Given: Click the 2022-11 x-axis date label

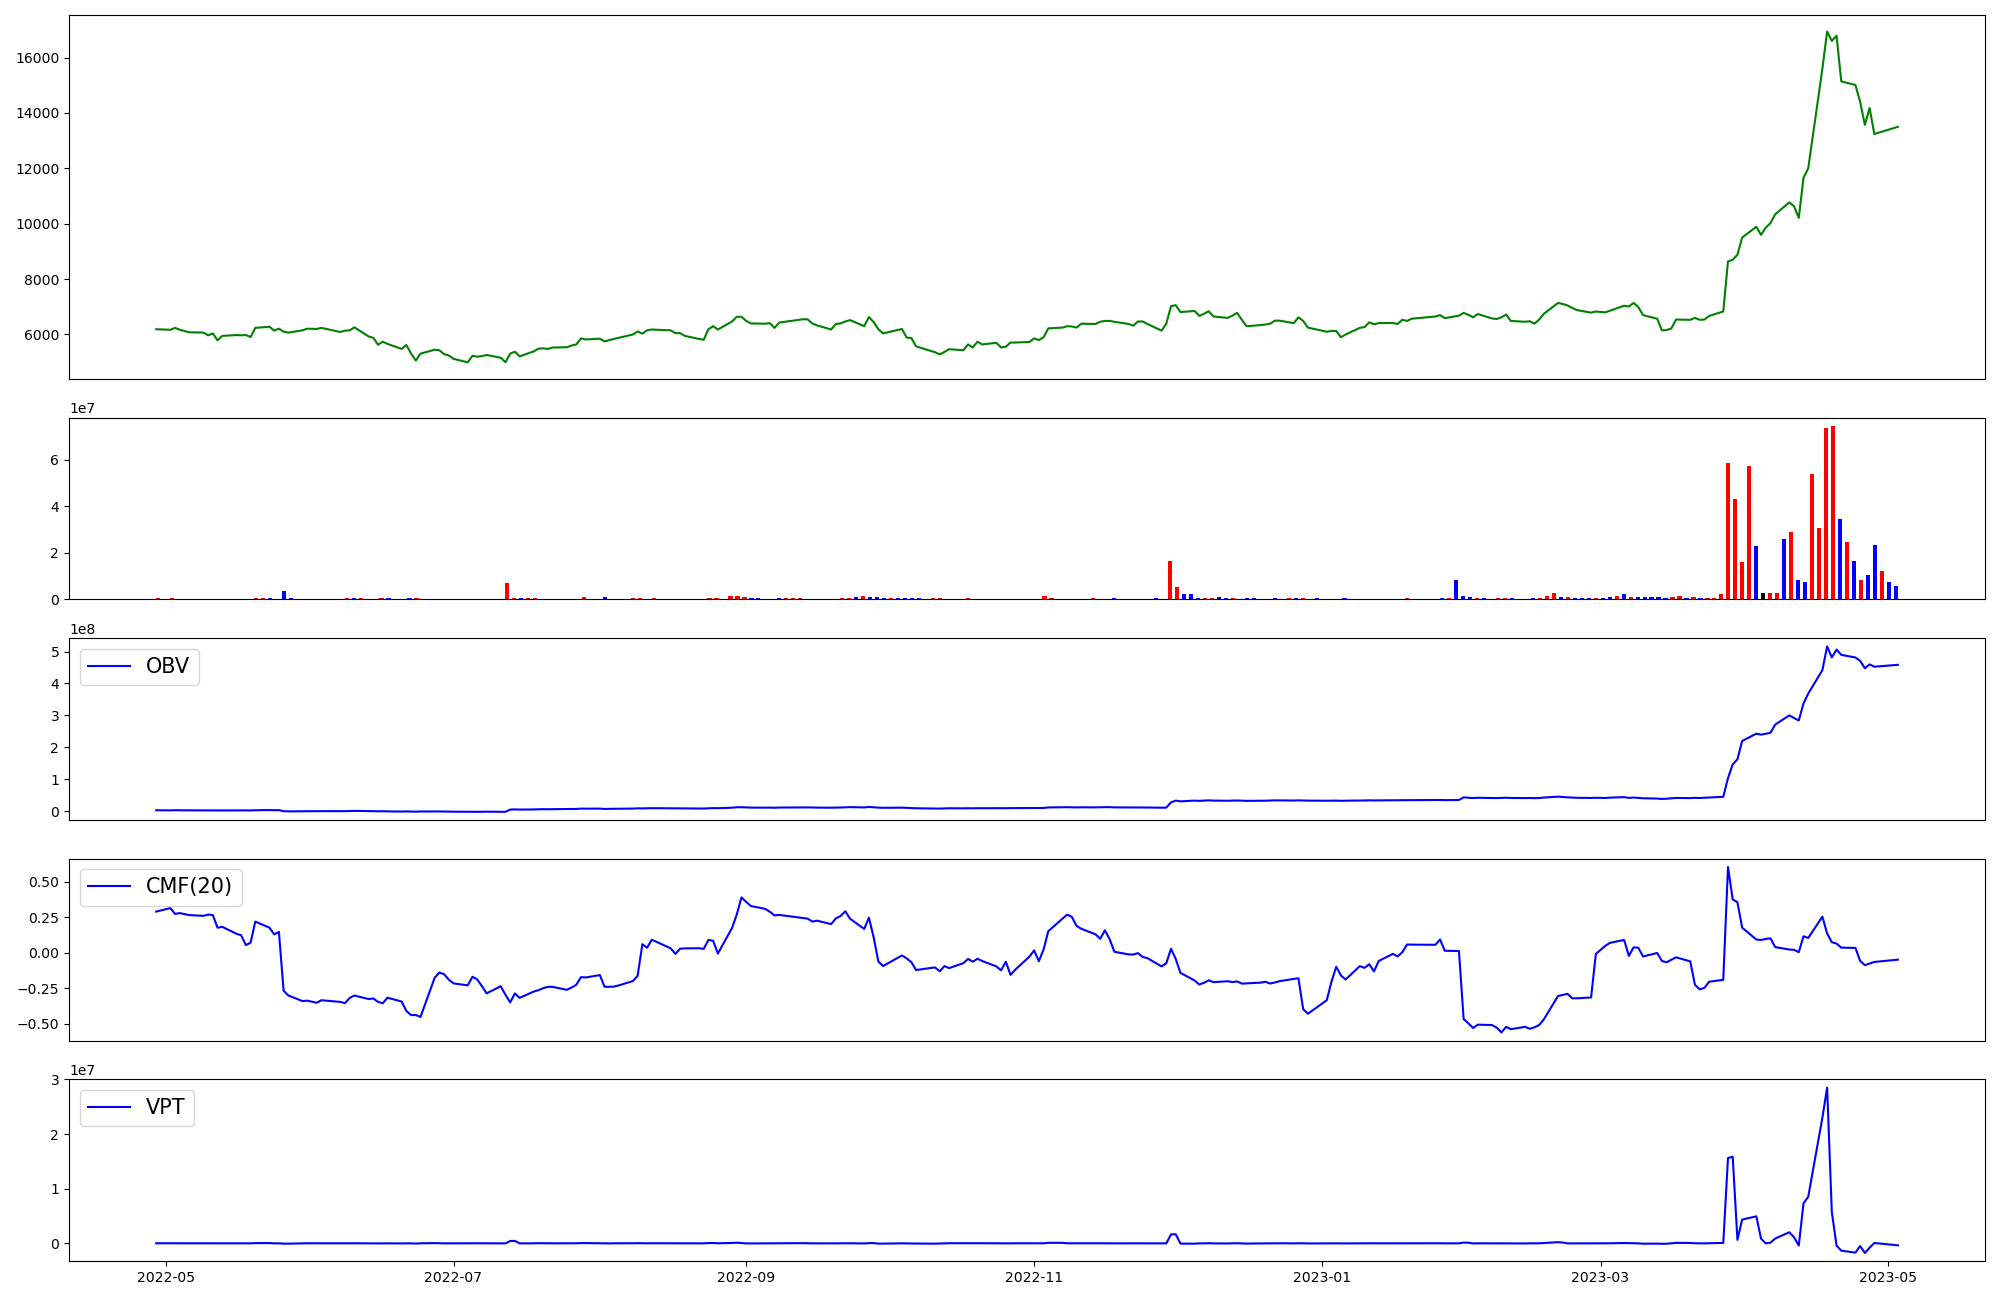Looking at the screenshot, I should (x=1034, y=1277).
